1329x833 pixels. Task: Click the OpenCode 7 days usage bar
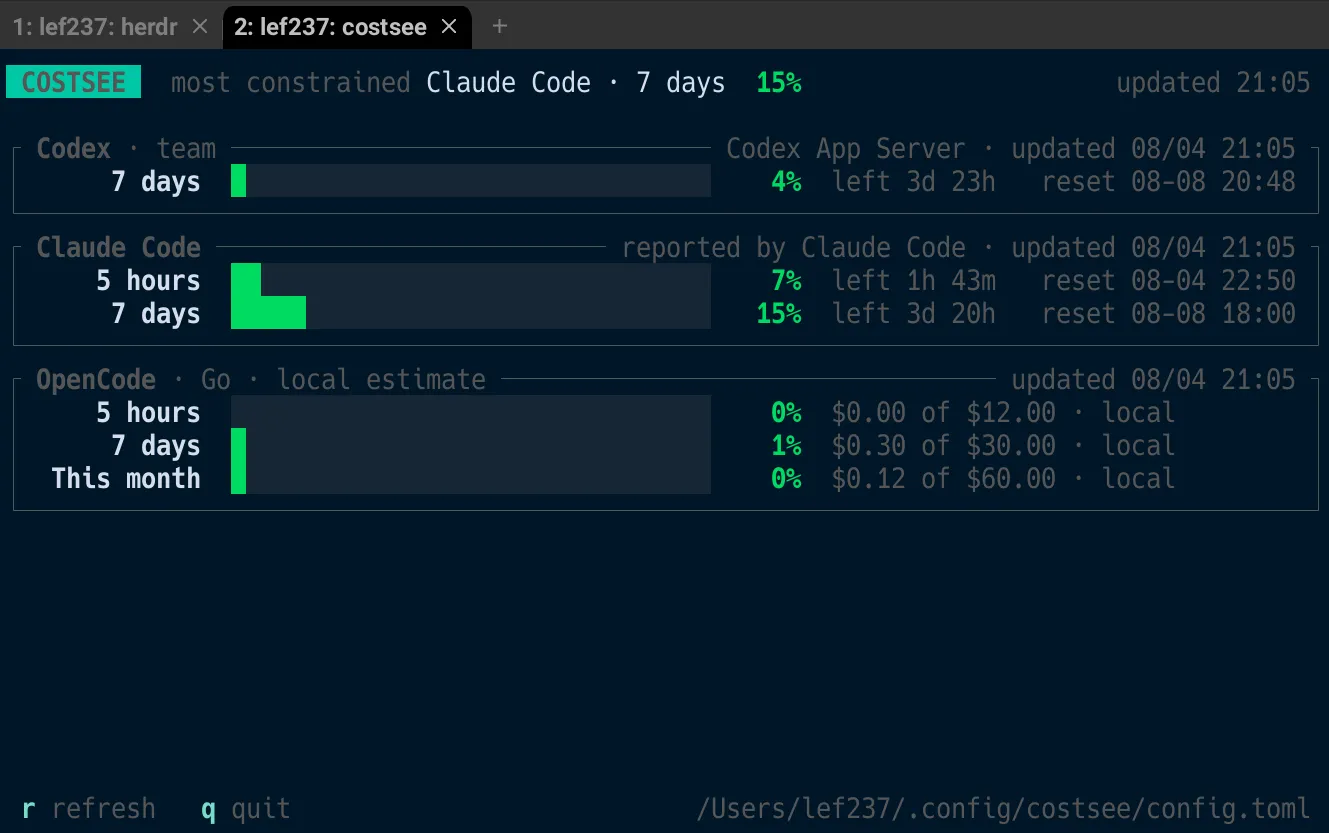pos(471,445)
